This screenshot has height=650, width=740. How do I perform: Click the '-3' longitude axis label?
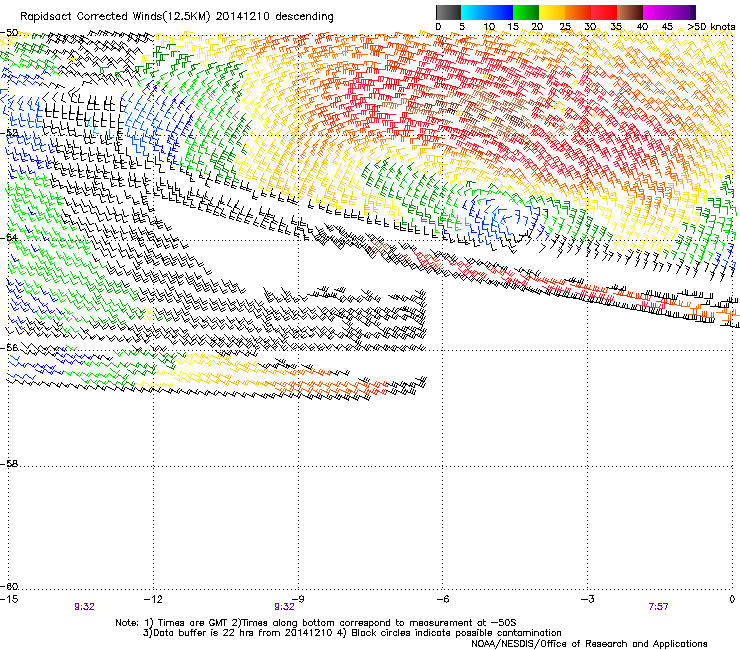pos(588,599)
